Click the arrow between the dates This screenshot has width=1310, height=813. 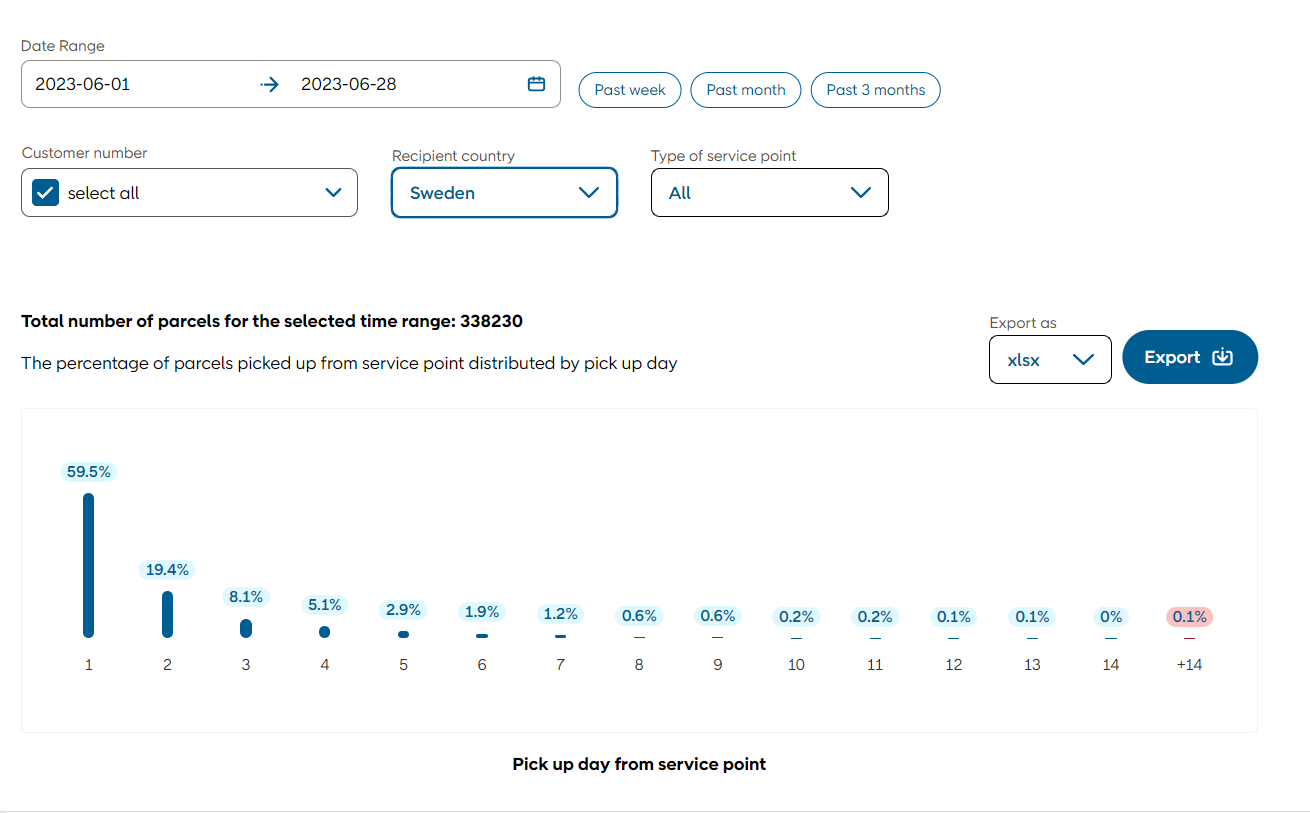269,85
